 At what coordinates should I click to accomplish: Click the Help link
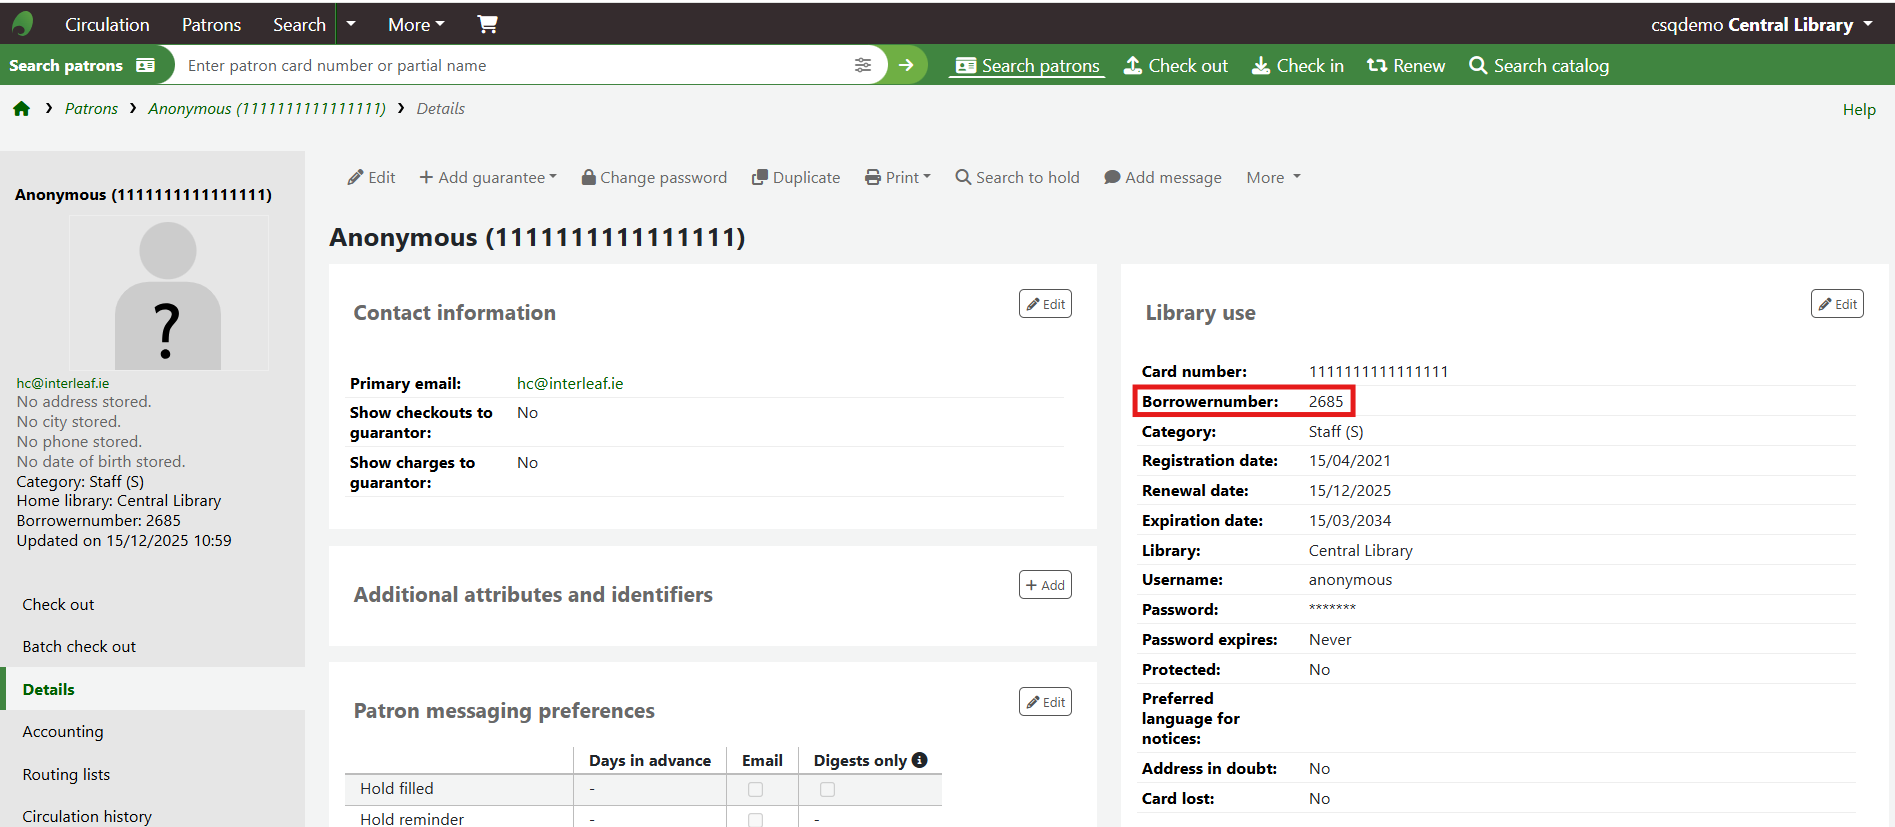point(1859,110)
